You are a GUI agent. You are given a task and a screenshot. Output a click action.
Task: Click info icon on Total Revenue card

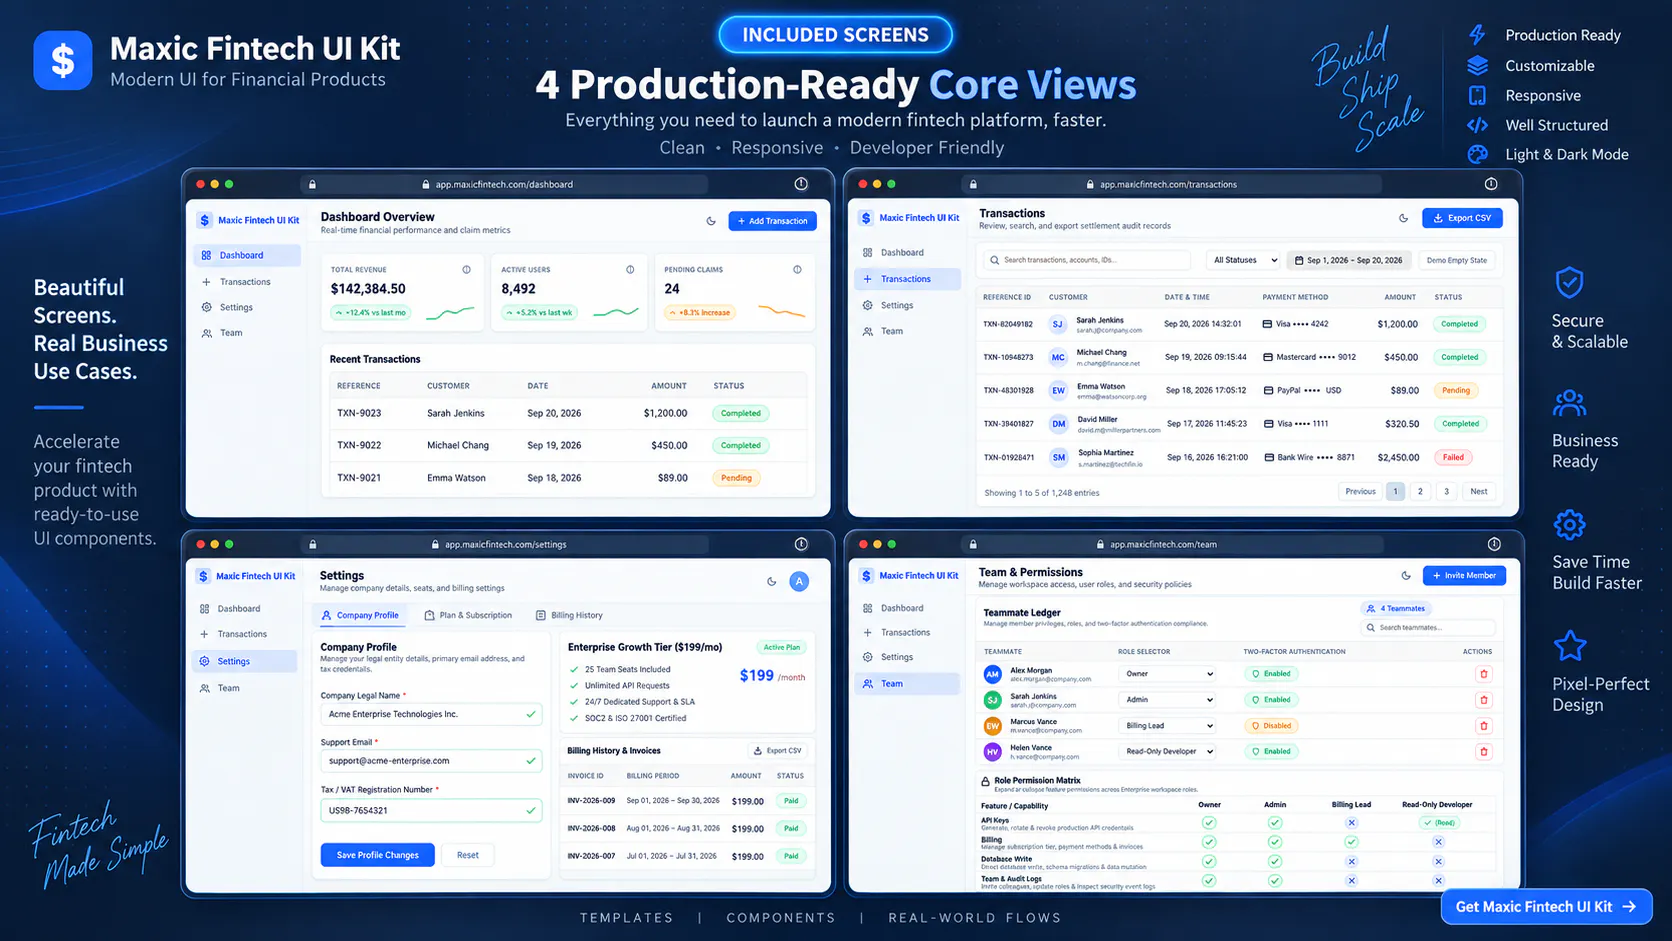coord(466,270)
